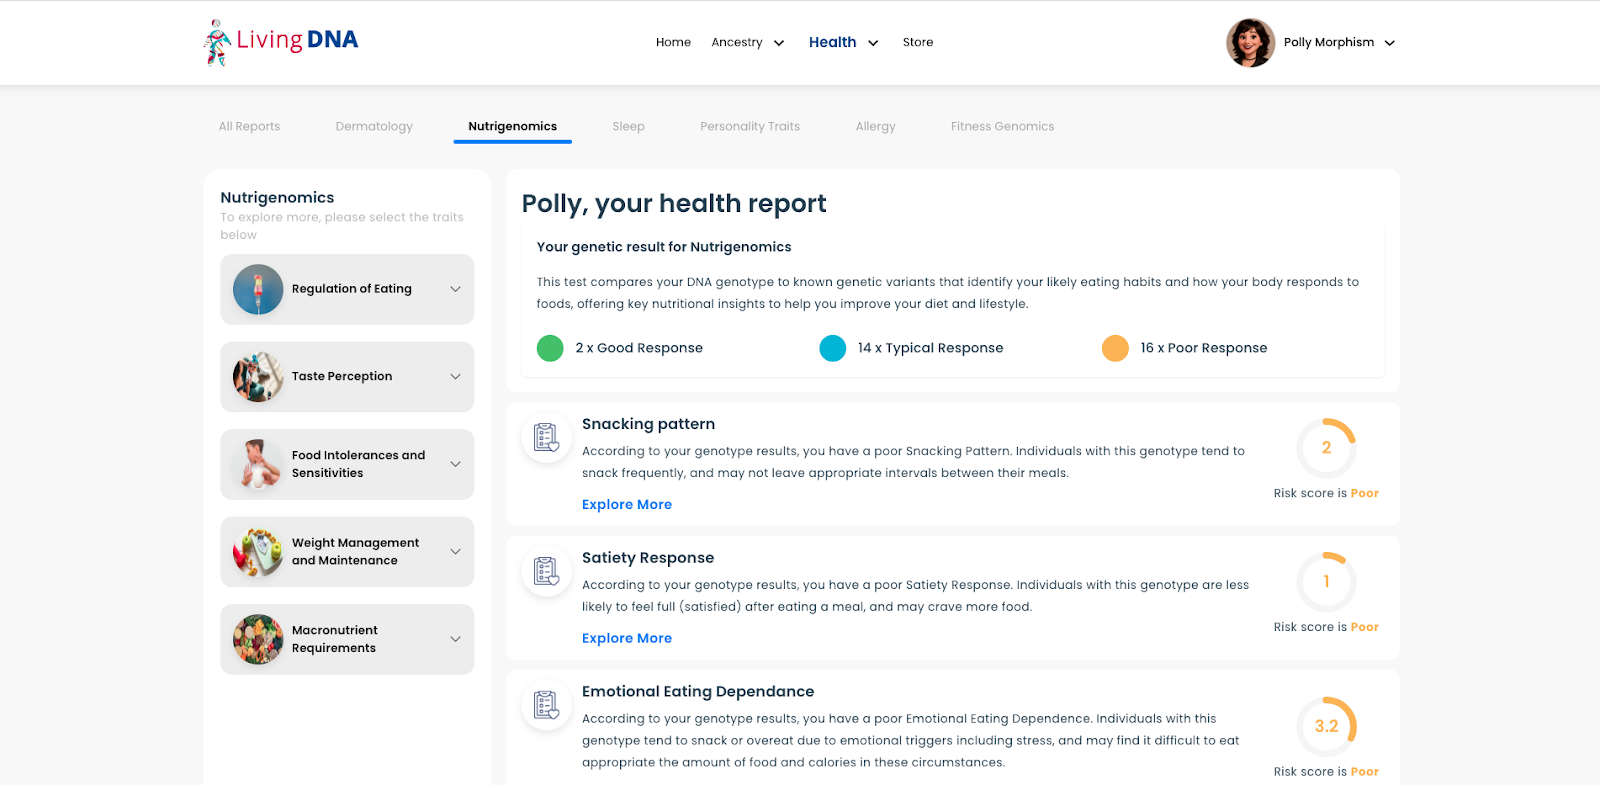
Task: Expand the Taste Perception chevron
Action: point(455,377)
